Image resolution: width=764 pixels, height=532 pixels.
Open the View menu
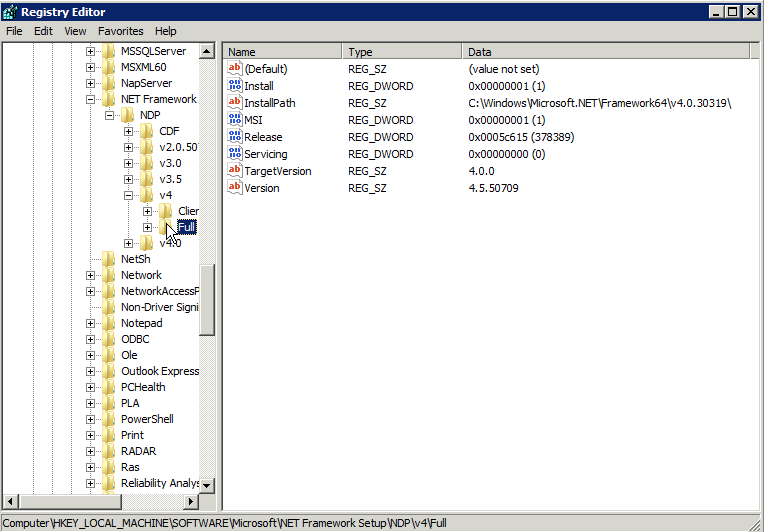coord(75,31)
